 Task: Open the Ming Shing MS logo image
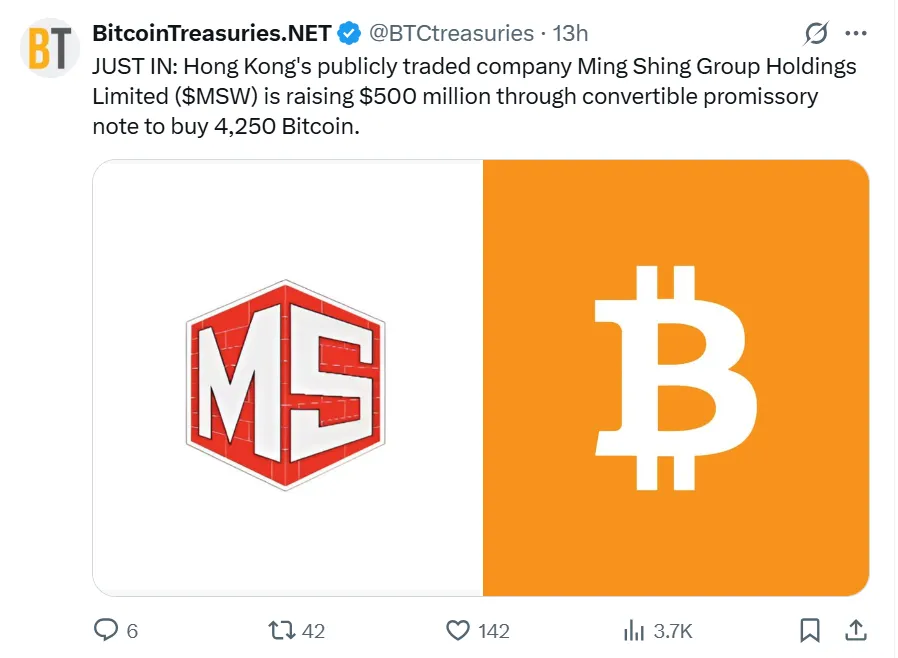pyautogui.click(x=288, y=378)
